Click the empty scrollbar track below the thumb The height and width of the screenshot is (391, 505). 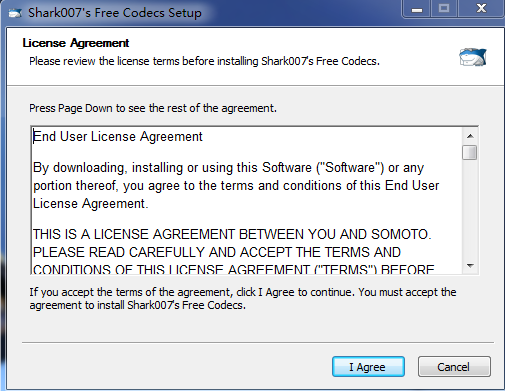(x=470, y=209)
